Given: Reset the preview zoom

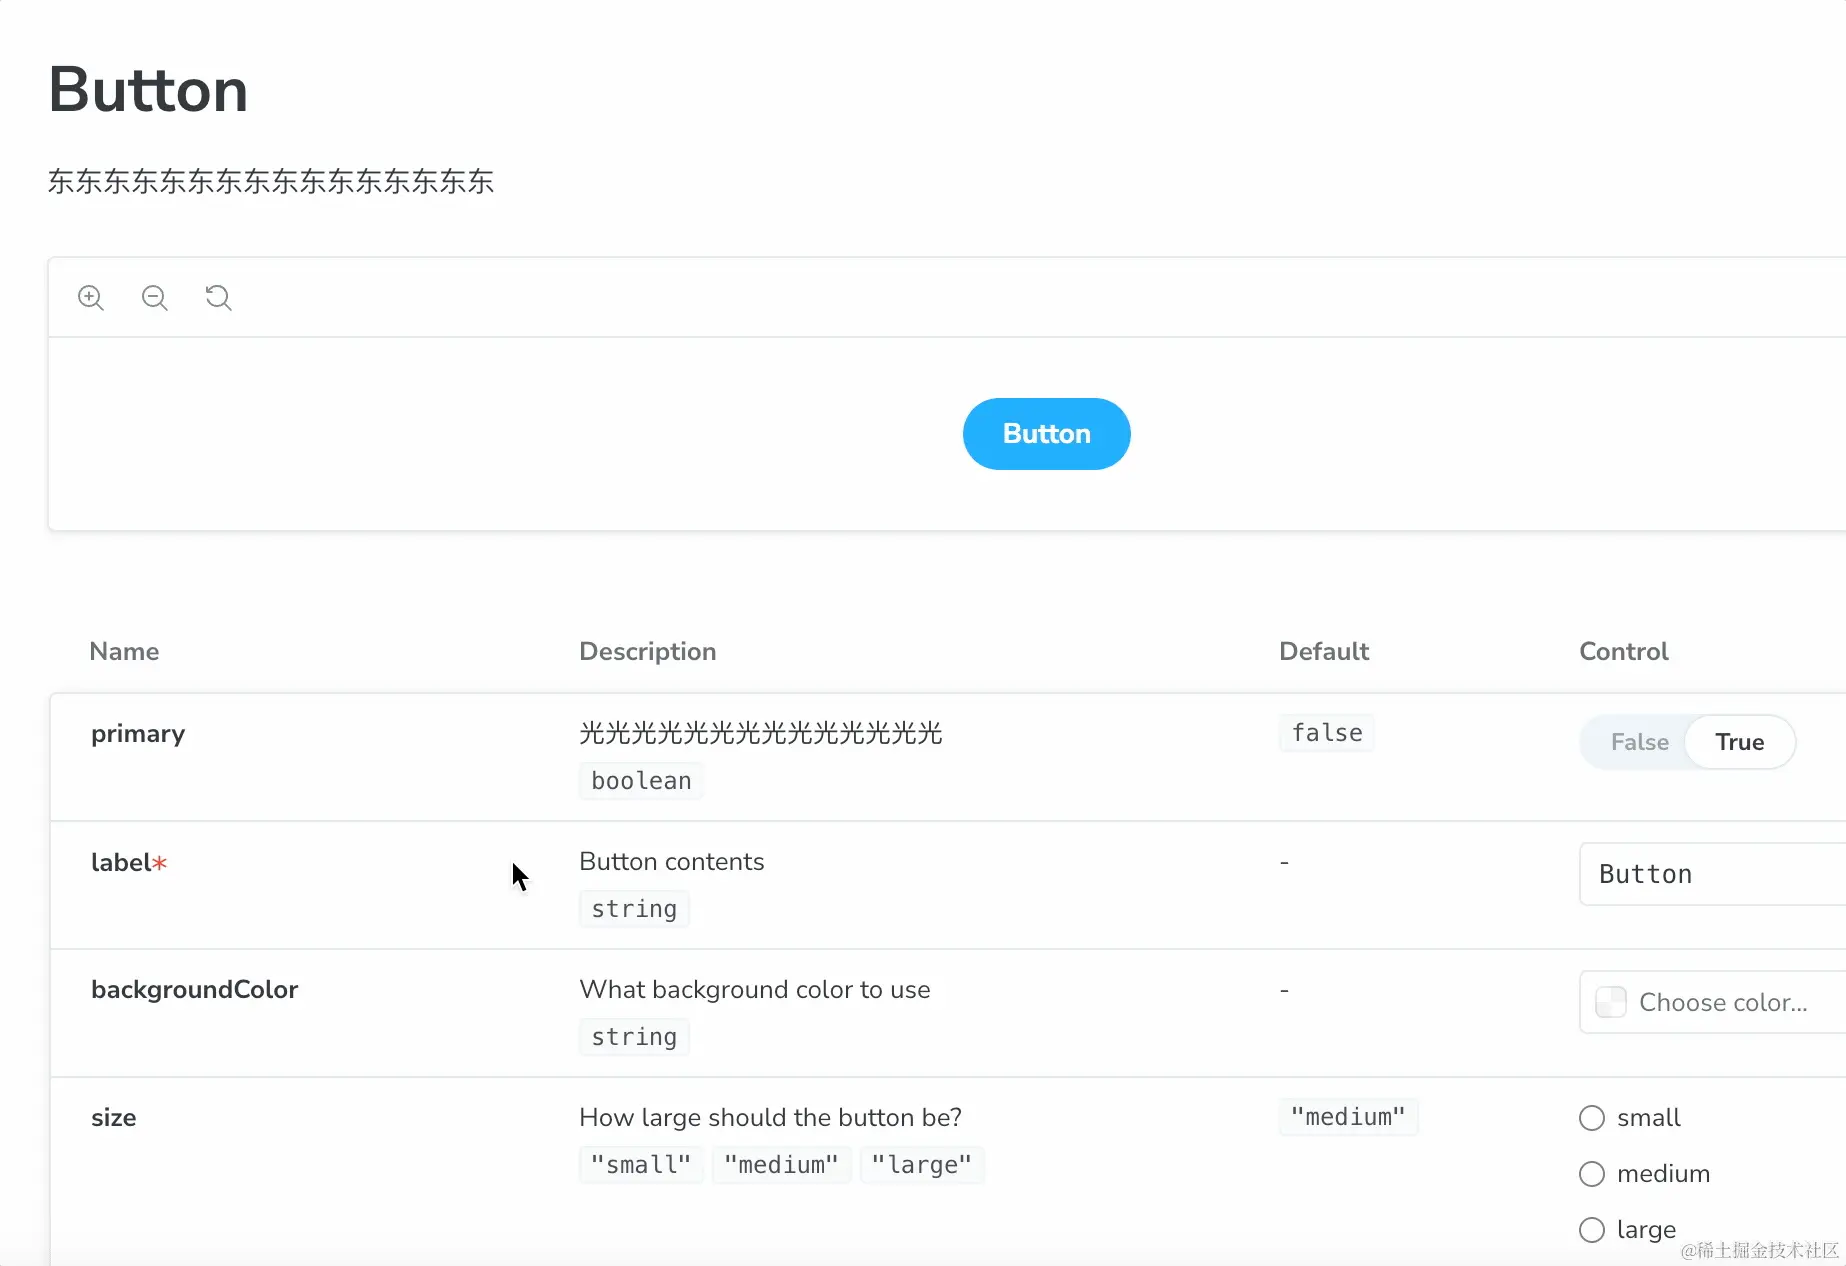Looking at the screenshot, I should pyautogui.click(x=218, y=298).
